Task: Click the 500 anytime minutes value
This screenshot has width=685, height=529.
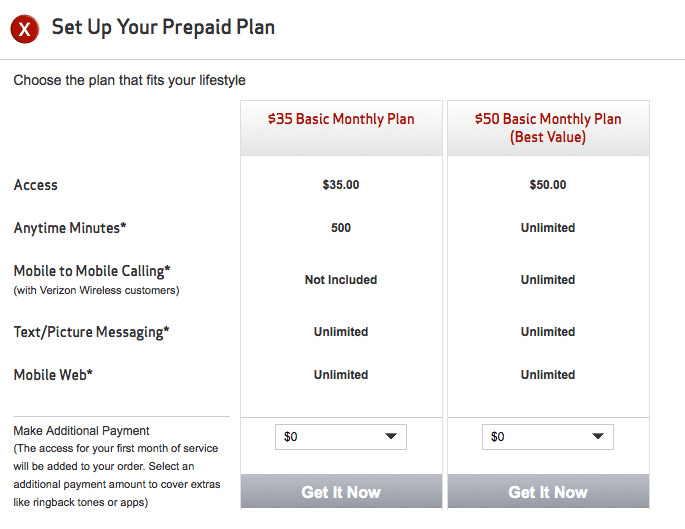Action: pos(341,228)
